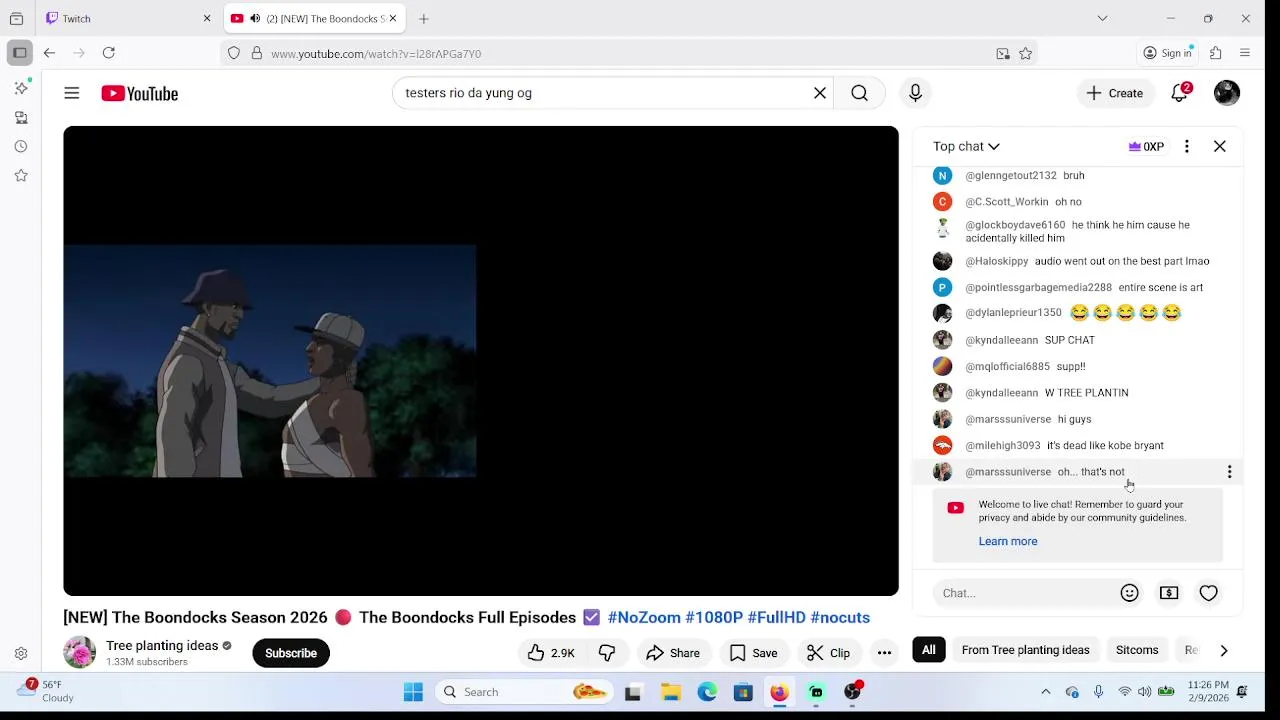
Task: Select the Boondocks YouTube tab
Action: [x=312, y=18]
